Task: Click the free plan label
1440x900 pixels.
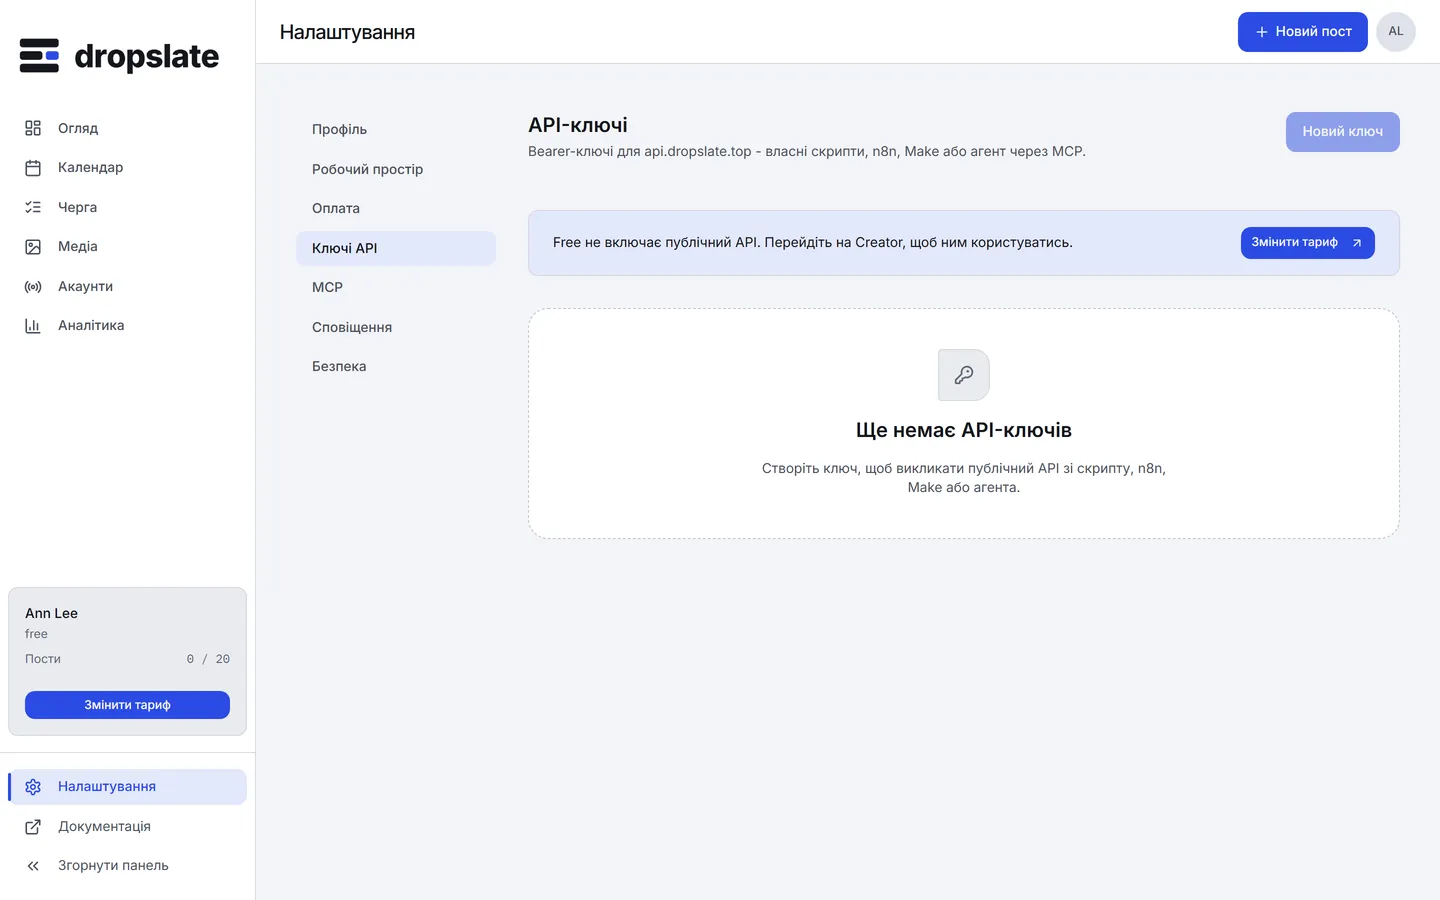Action: tap(37, 634)
